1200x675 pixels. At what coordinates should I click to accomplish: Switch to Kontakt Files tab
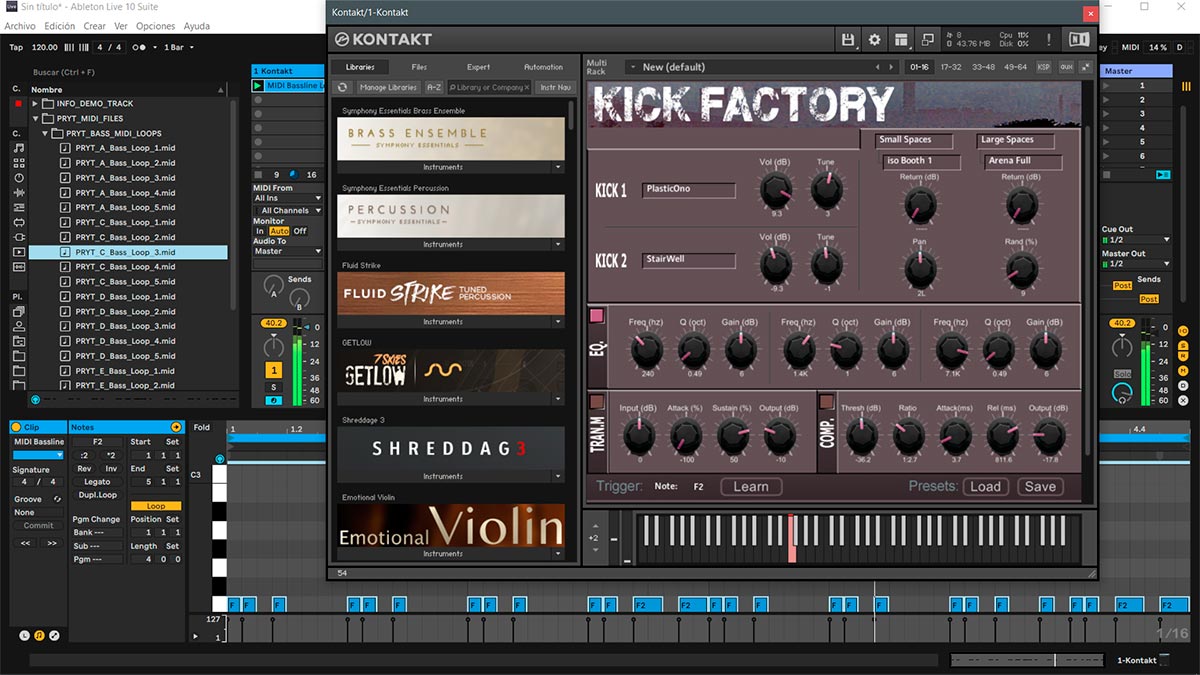(419, 67)
